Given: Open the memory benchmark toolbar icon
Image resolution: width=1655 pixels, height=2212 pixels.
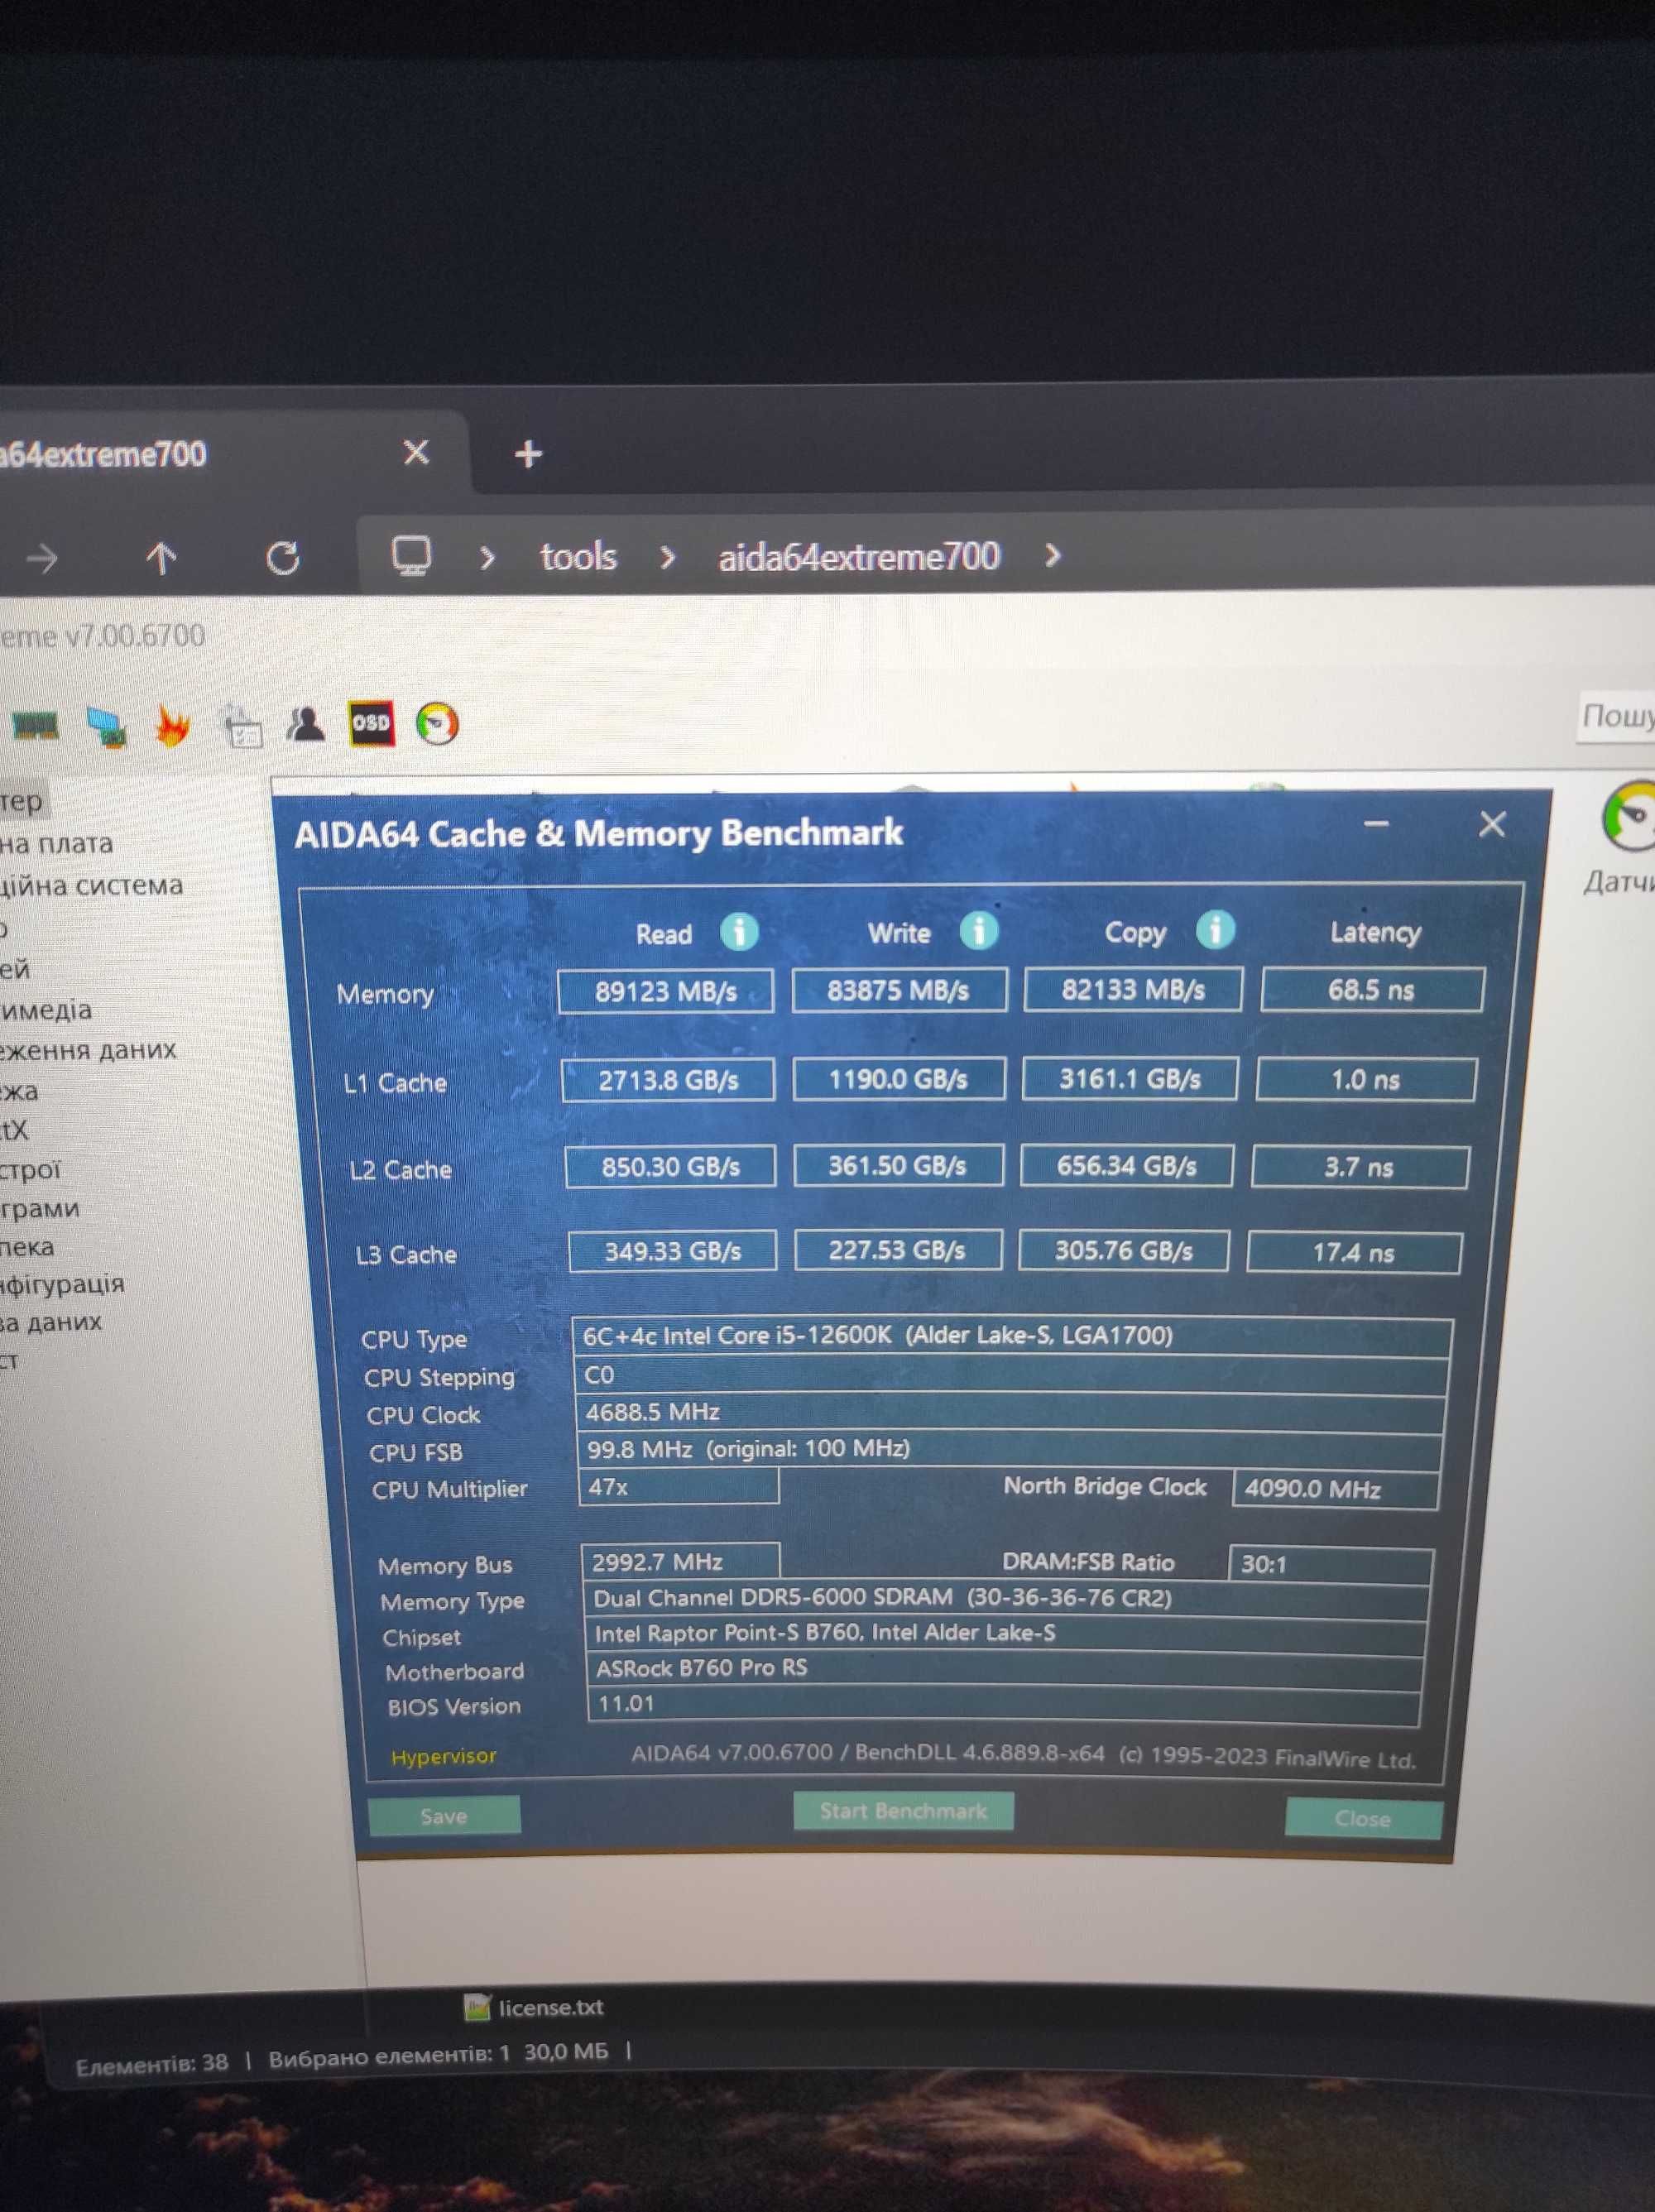Looking at the screenshot, I should (x=35, y=725).
